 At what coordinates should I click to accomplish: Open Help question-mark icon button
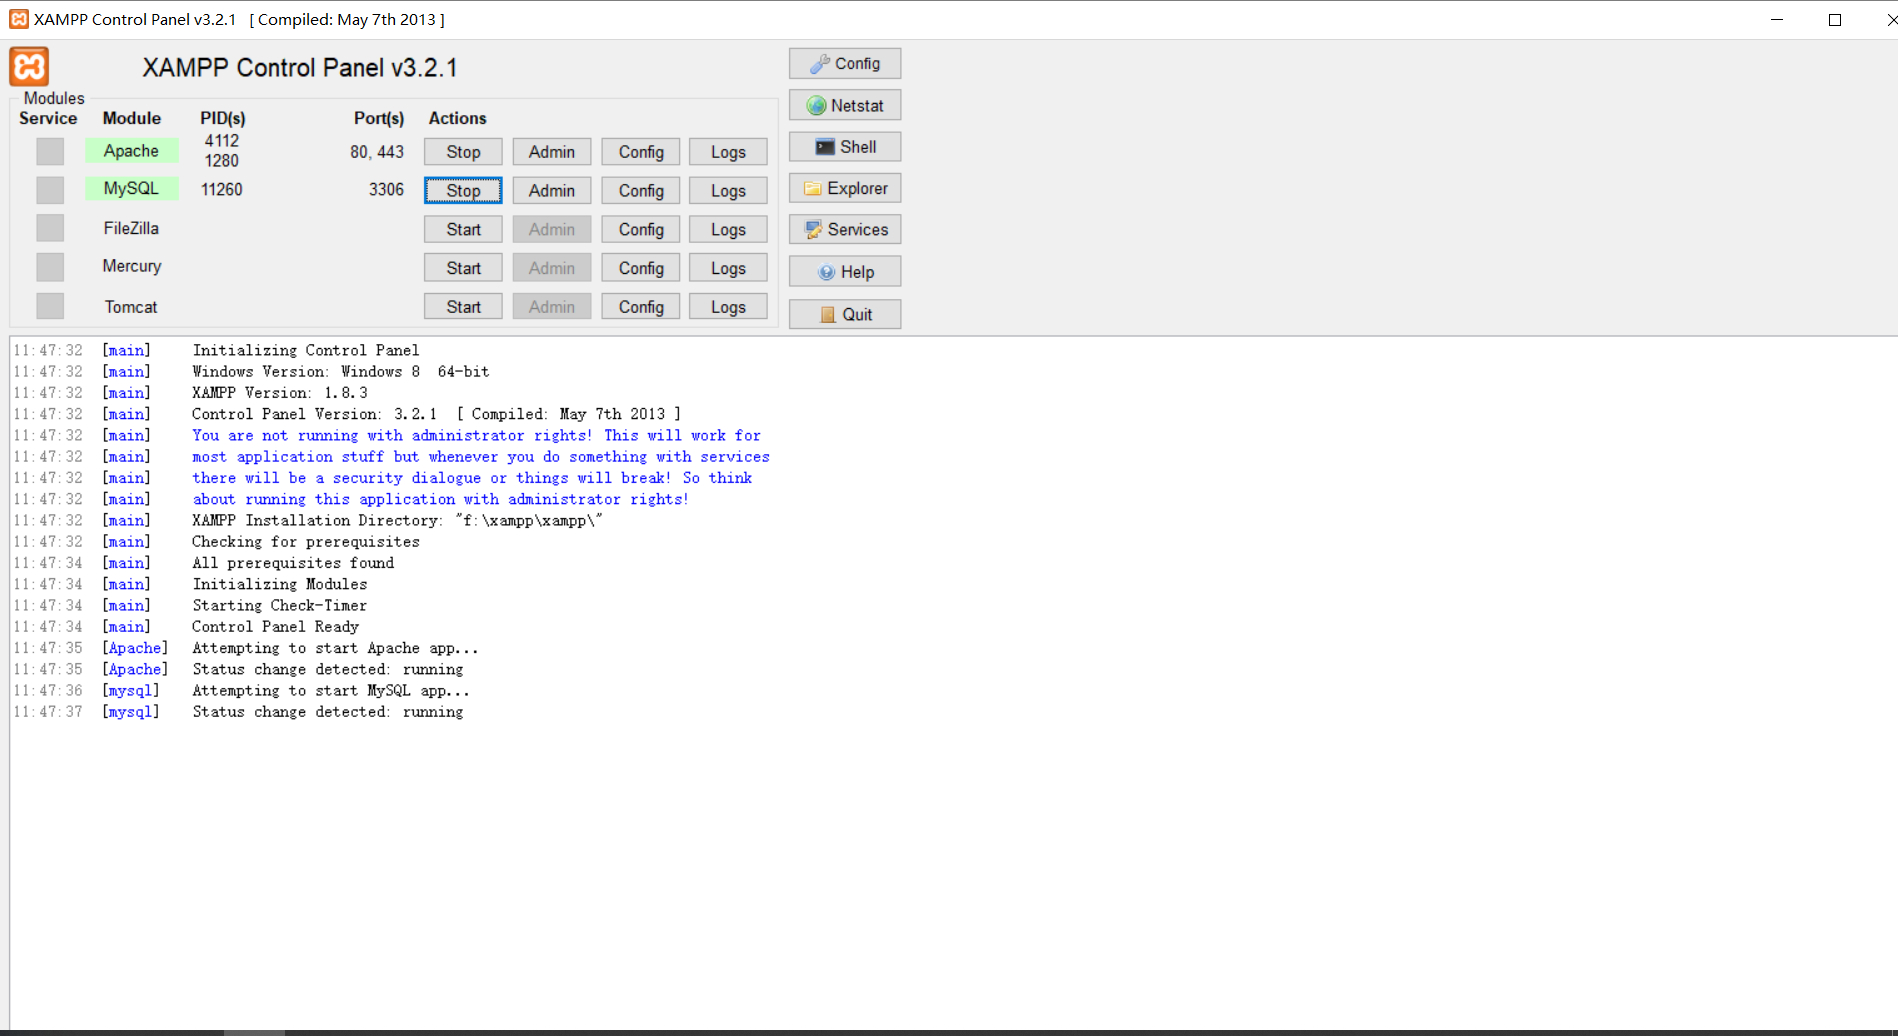tap(845, 272)
